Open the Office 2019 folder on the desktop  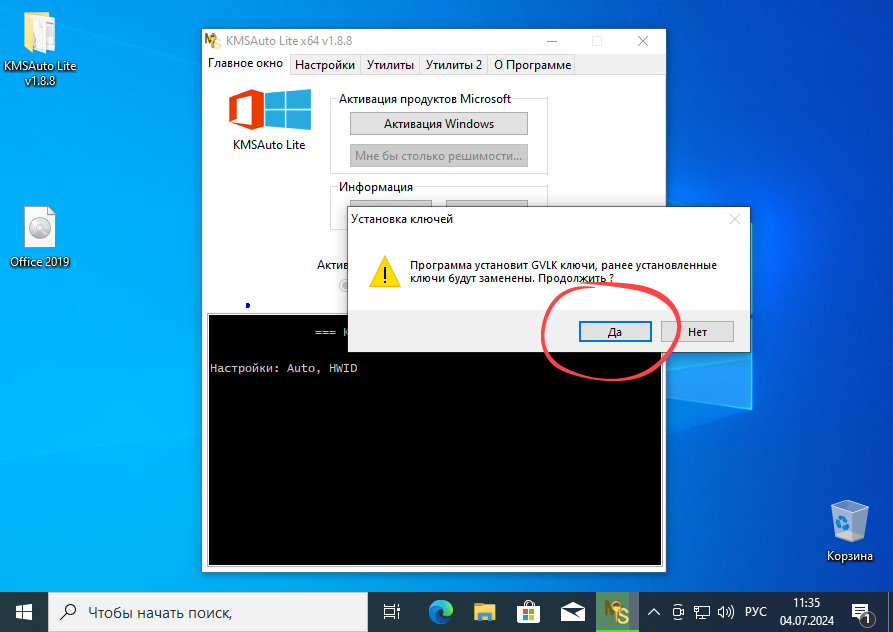pos(40,225)
